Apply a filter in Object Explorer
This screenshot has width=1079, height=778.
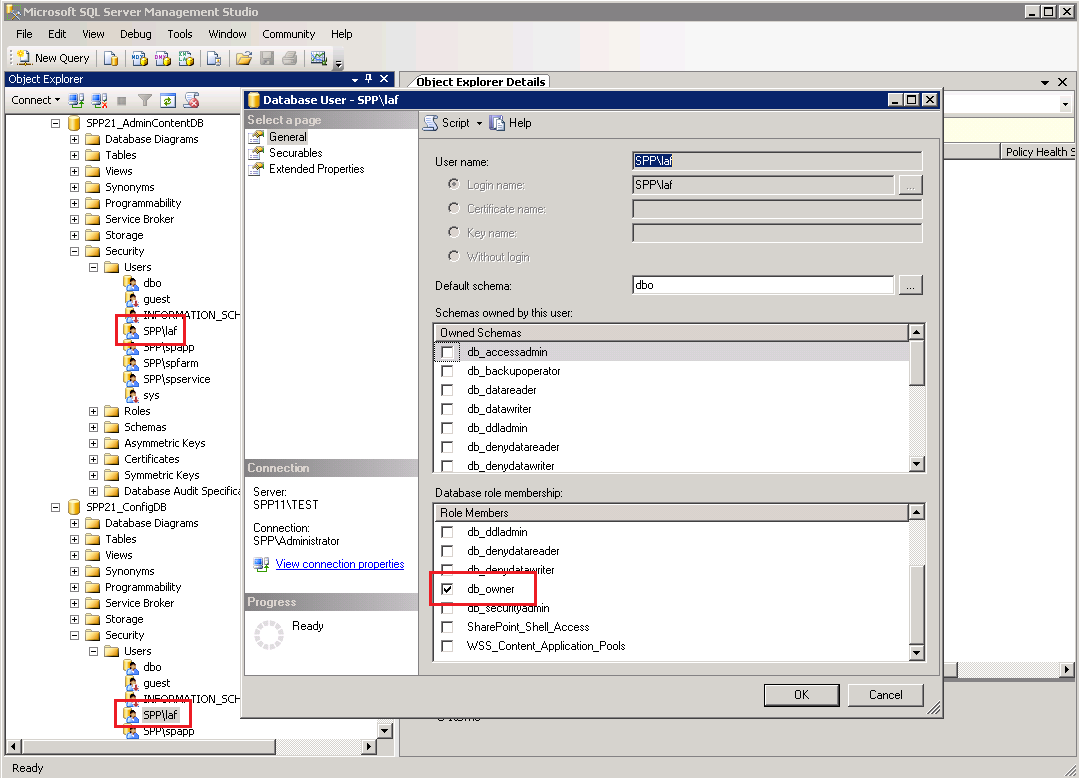point(143,100)
